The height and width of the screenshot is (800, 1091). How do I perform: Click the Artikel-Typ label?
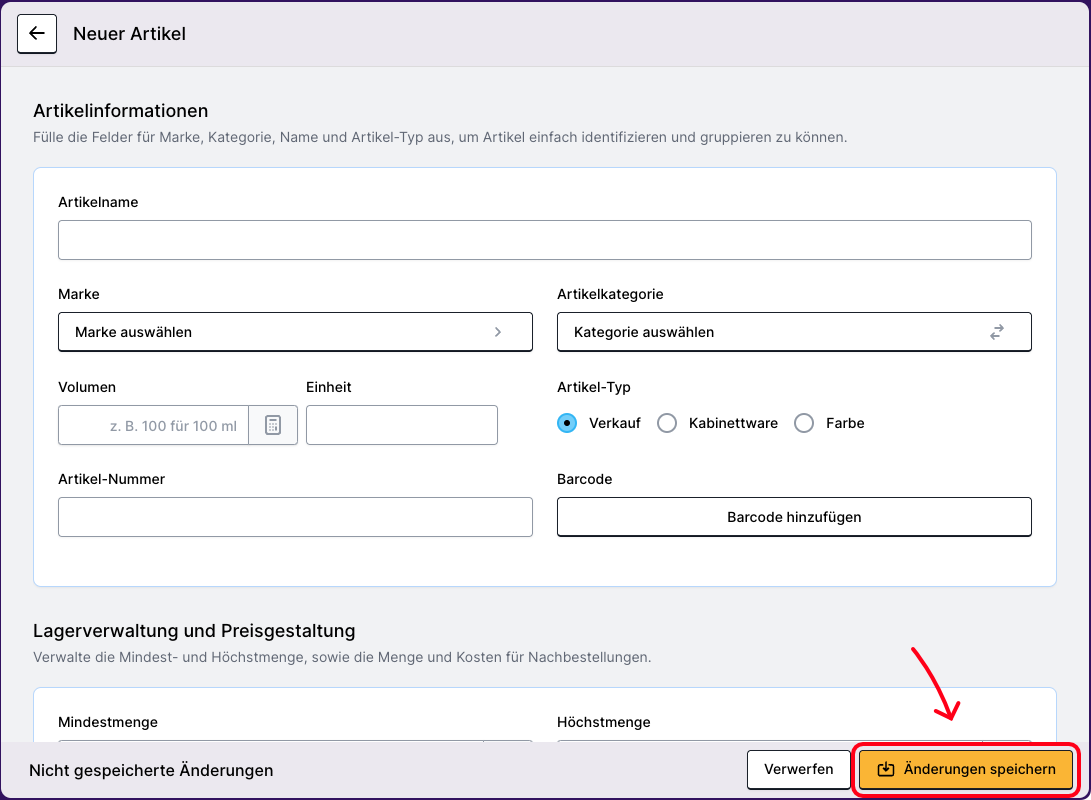594,387
